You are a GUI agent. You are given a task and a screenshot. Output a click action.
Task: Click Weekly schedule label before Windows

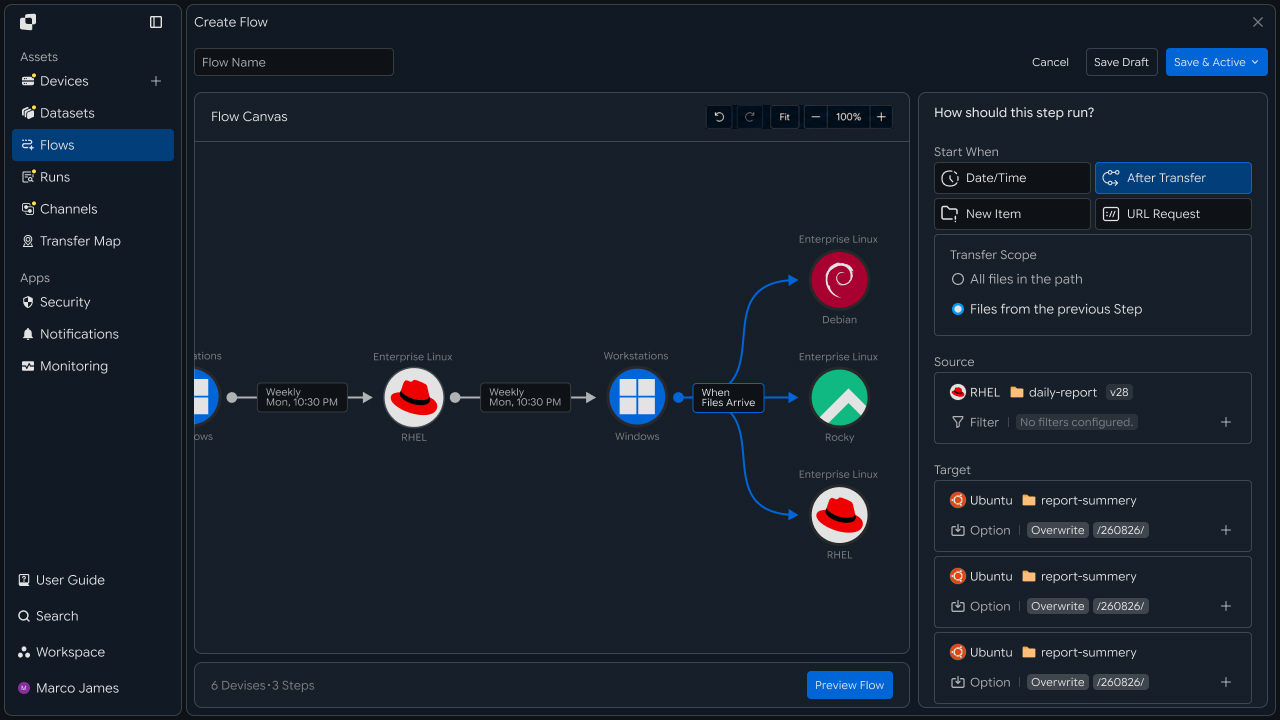pyautogui.click(x=525, y=397)
